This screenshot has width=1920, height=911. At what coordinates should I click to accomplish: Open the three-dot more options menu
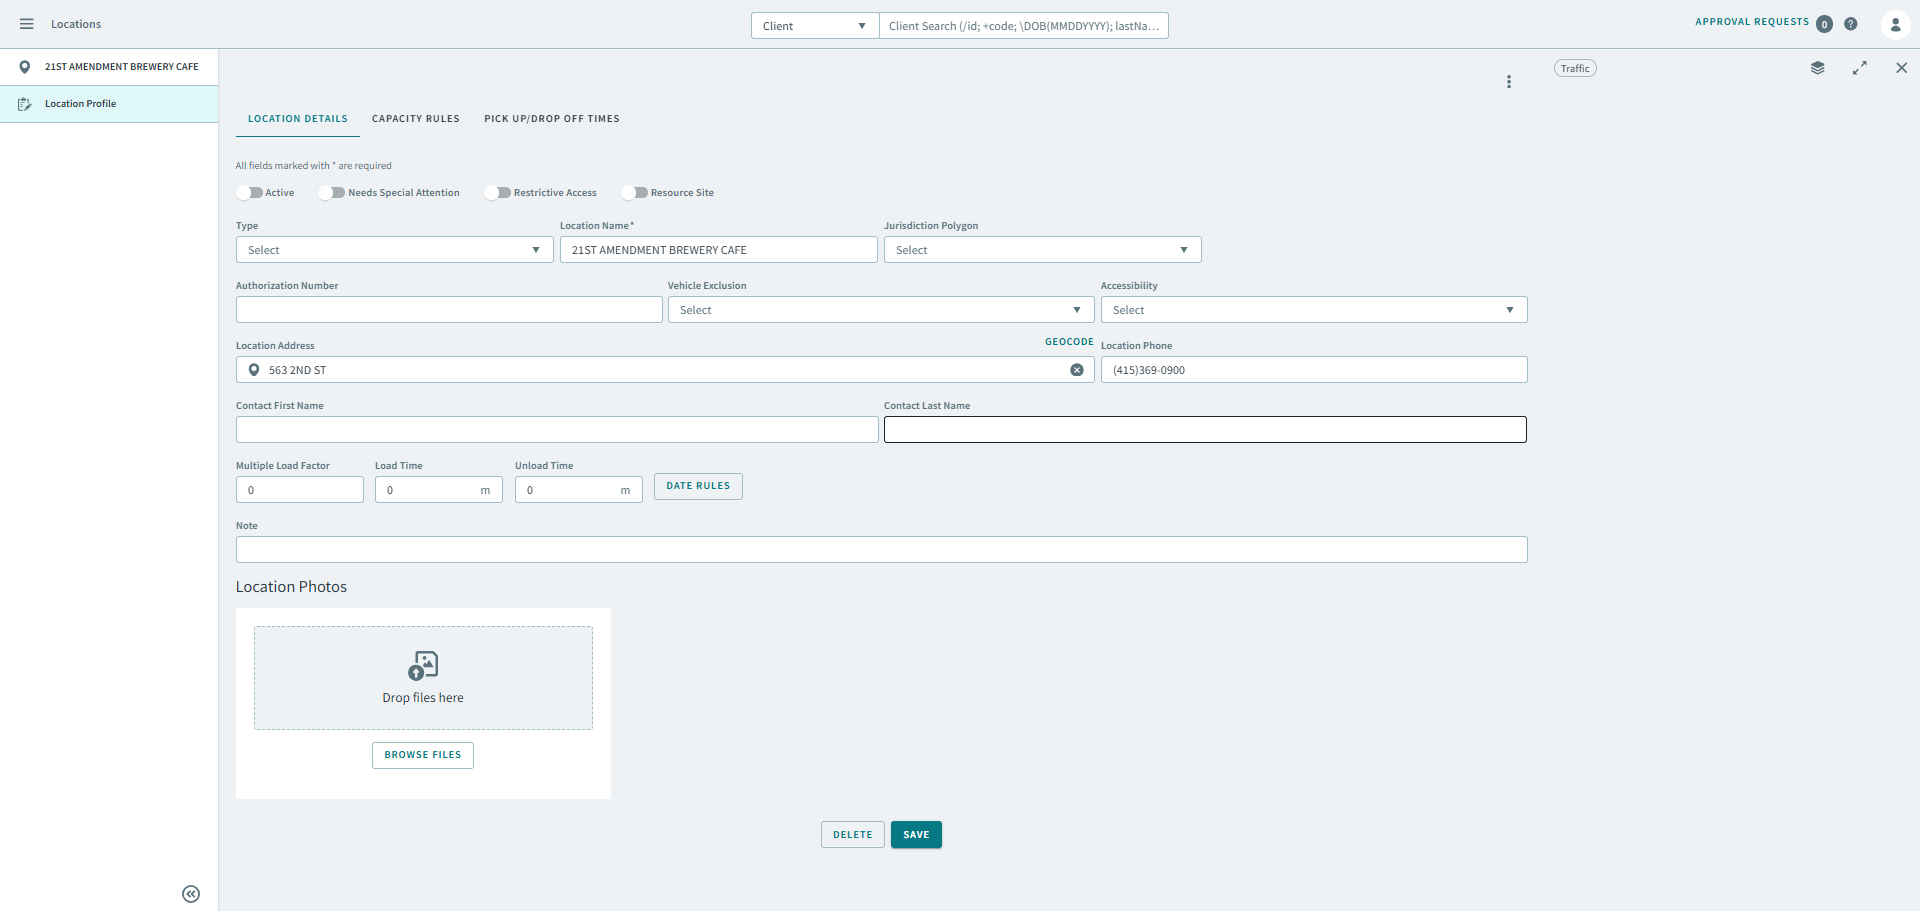(1509, 82)
